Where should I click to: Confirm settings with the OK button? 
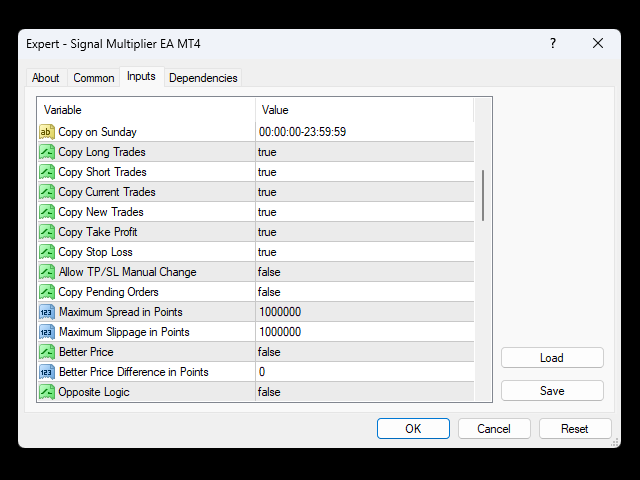(x=413, y=429)
